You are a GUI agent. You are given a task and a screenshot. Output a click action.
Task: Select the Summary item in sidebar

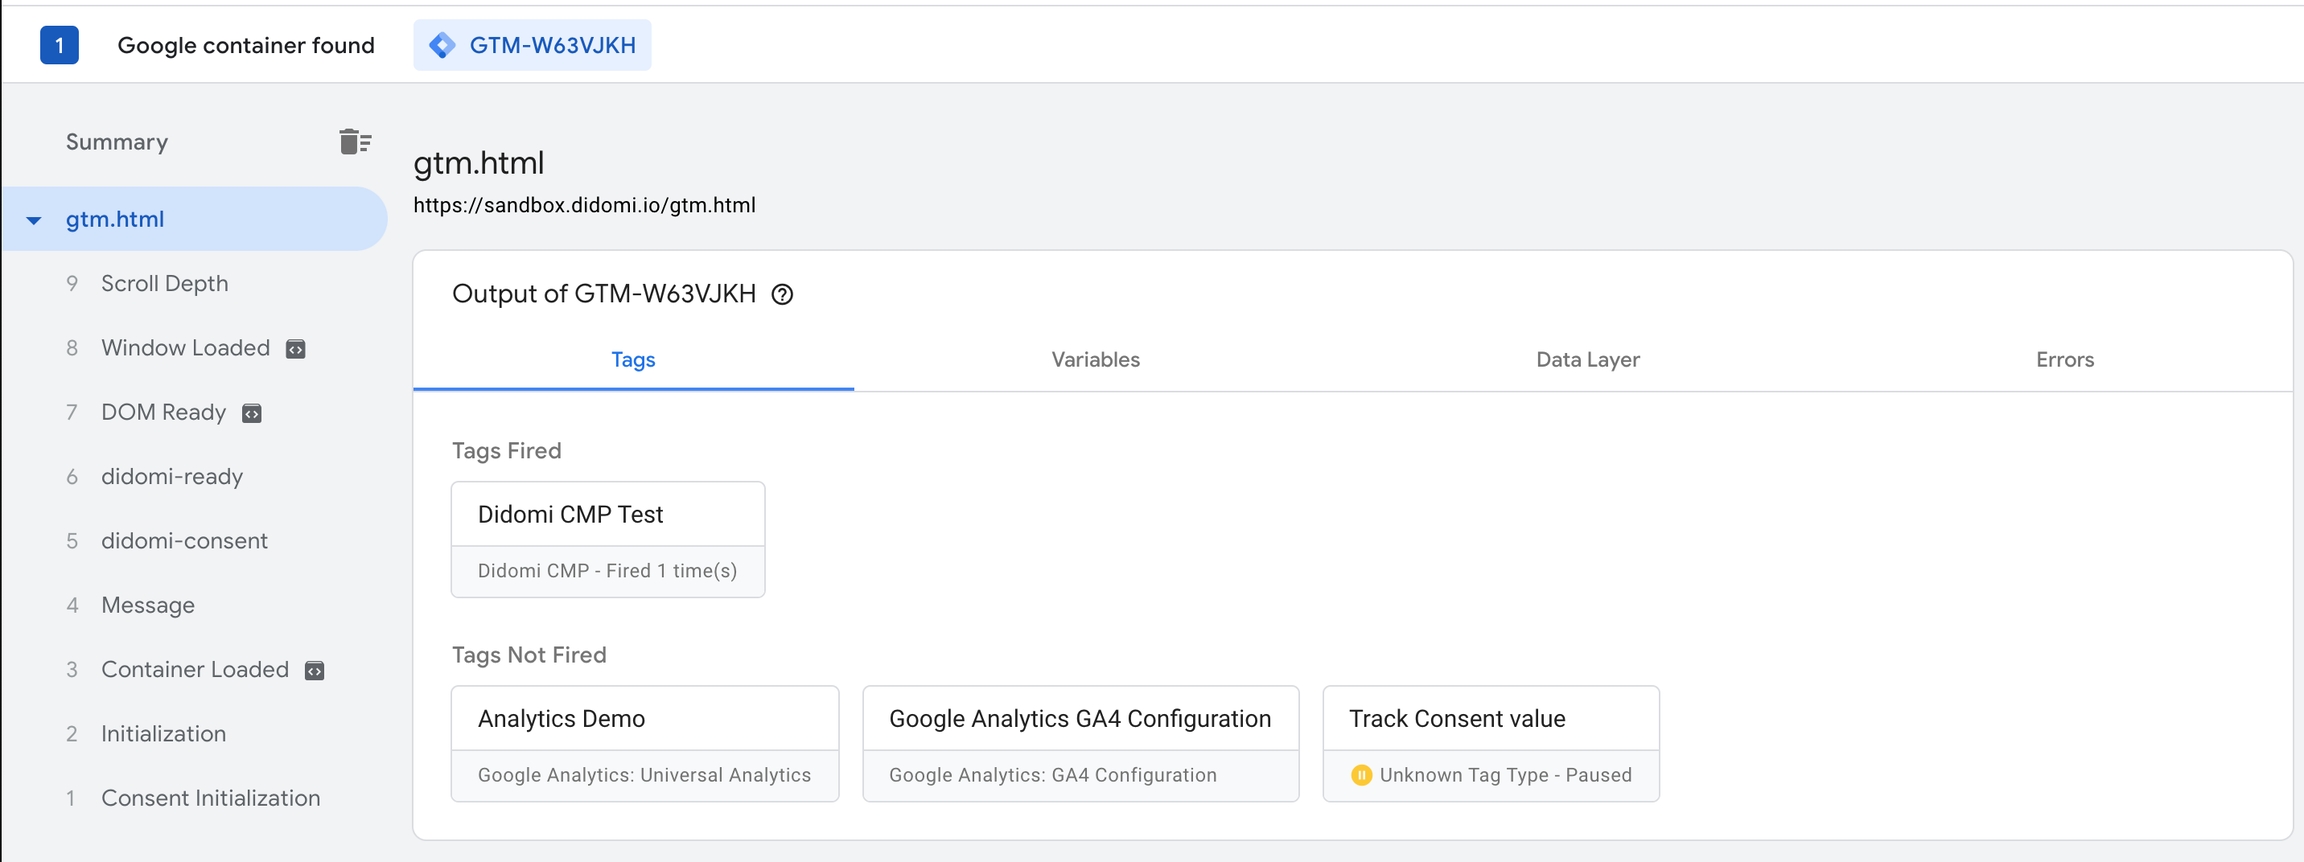click(117, 142)
